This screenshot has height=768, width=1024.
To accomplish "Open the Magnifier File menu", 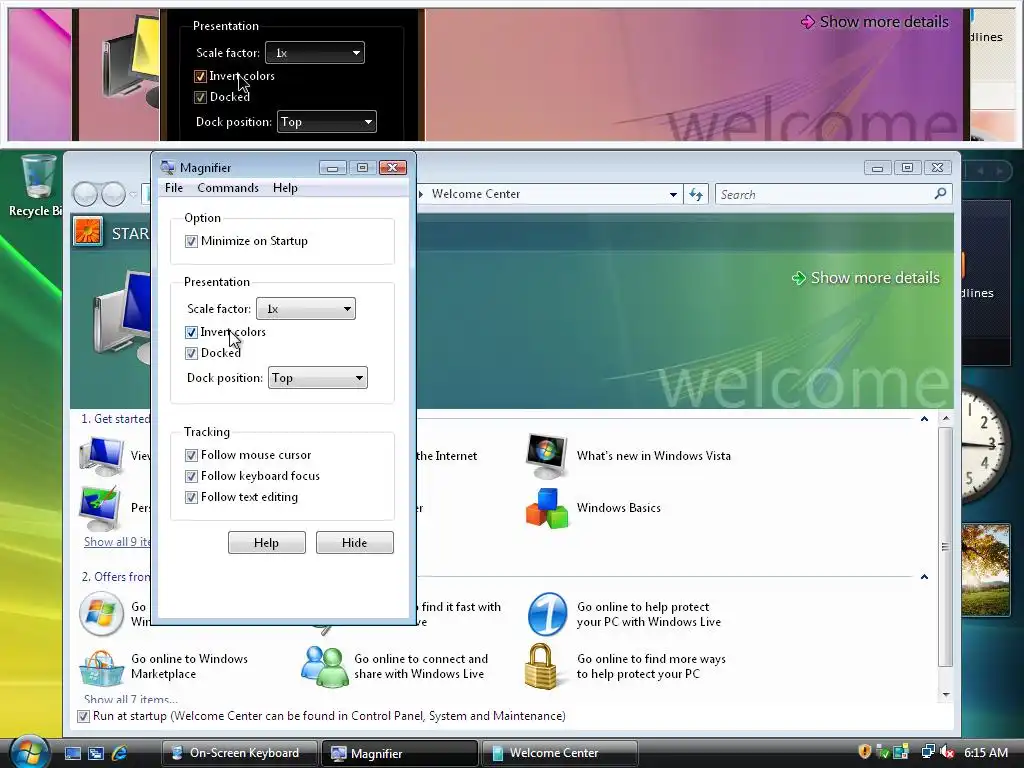I will pyautogui.click(x=174, y=188).
